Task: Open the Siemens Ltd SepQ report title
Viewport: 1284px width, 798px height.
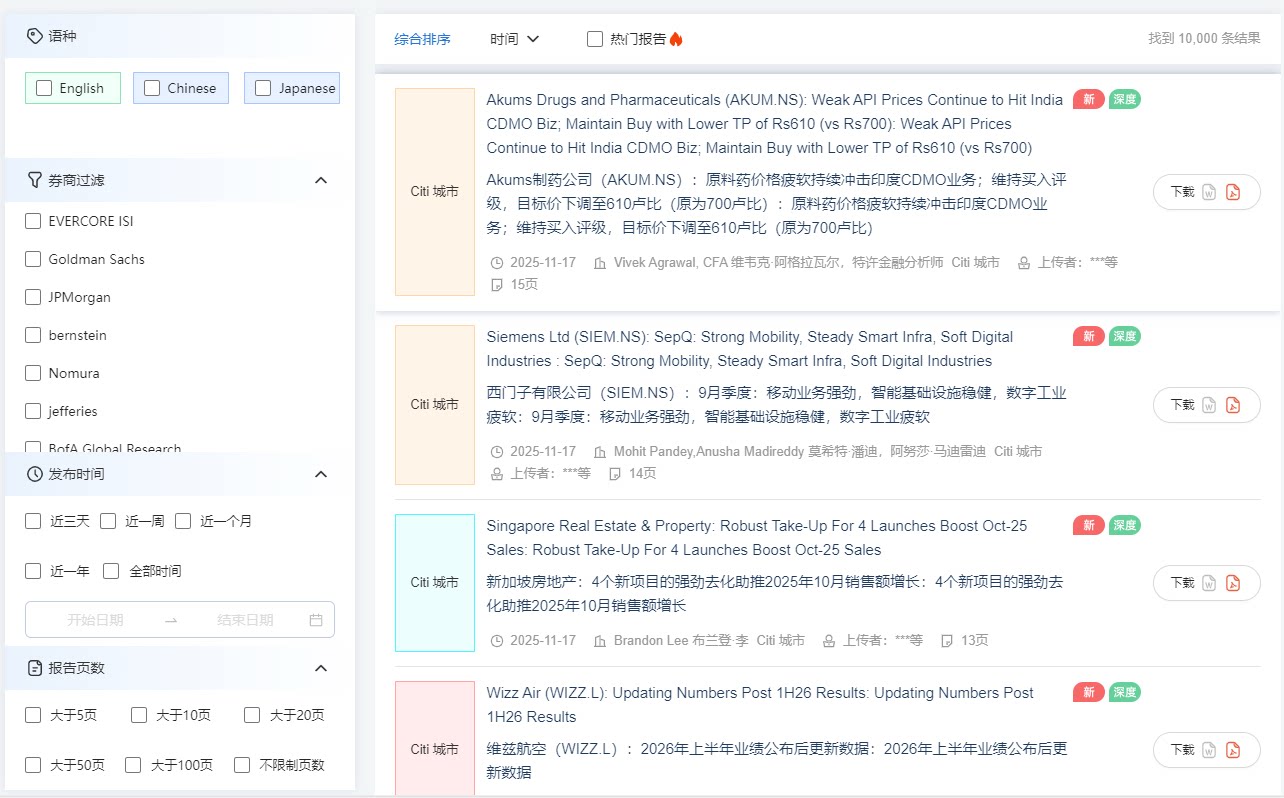Action: click(x=750, y=349)
